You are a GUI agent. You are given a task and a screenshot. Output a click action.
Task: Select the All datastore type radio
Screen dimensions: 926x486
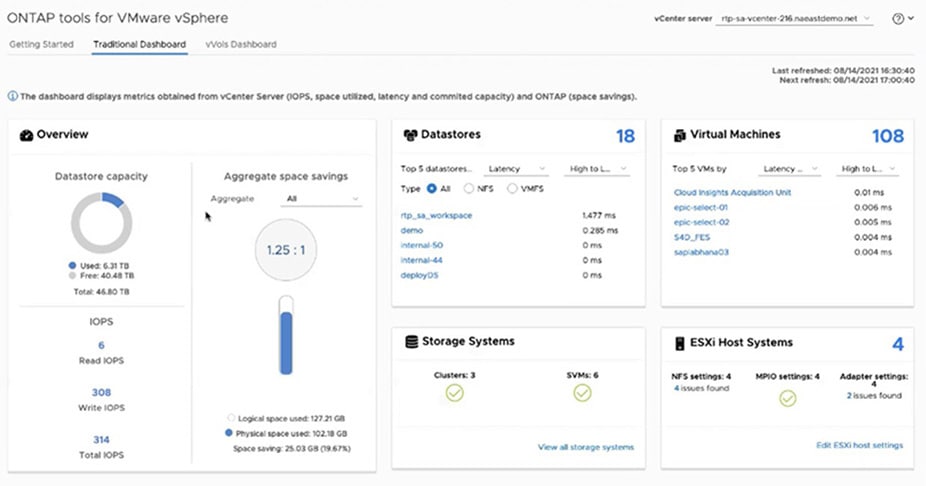pyautogui.click(x=432, y=188)
